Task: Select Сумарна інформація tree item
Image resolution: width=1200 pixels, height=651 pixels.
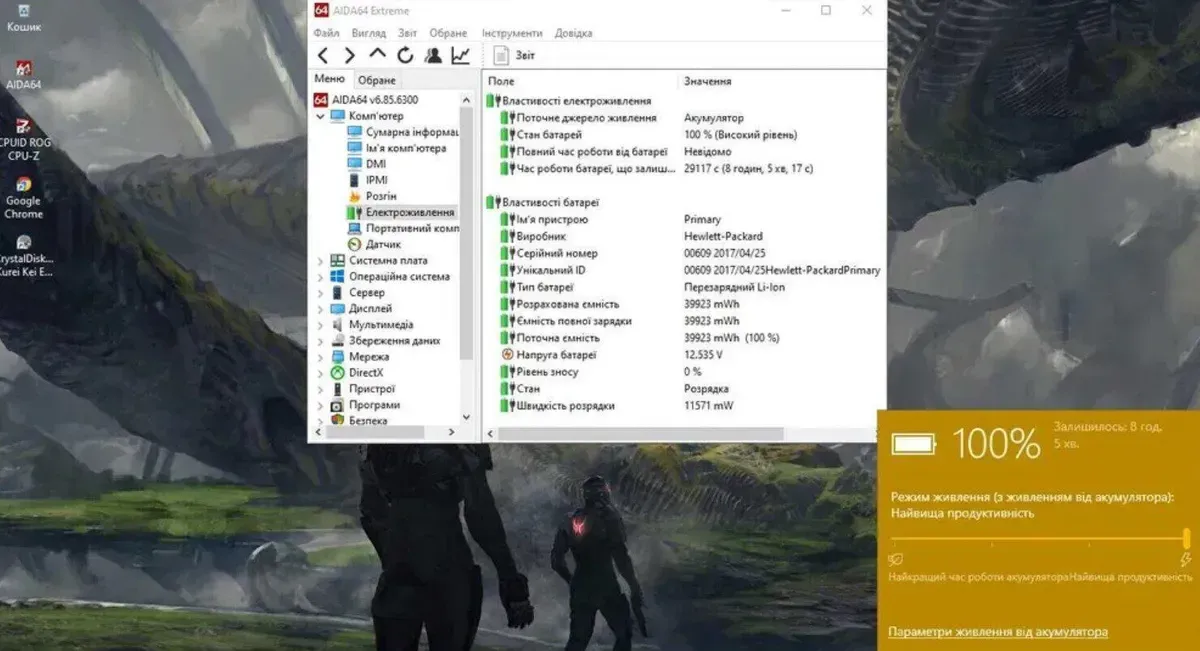Action: click(411, 132)
